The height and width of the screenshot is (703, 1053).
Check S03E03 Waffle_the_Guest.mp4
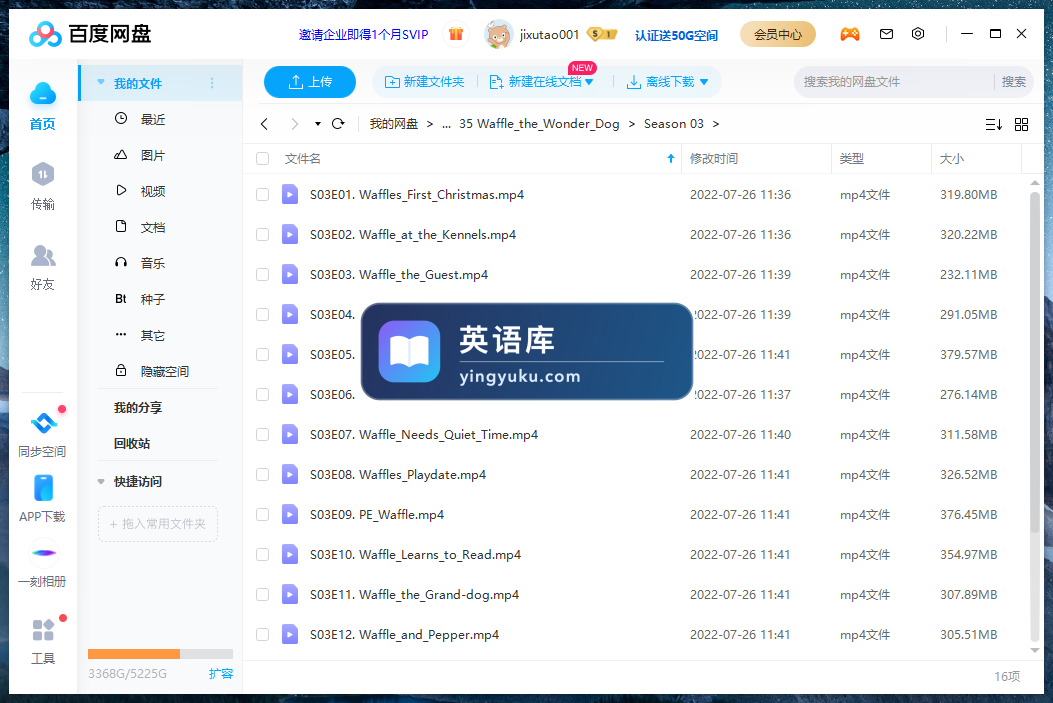(263, 275)
